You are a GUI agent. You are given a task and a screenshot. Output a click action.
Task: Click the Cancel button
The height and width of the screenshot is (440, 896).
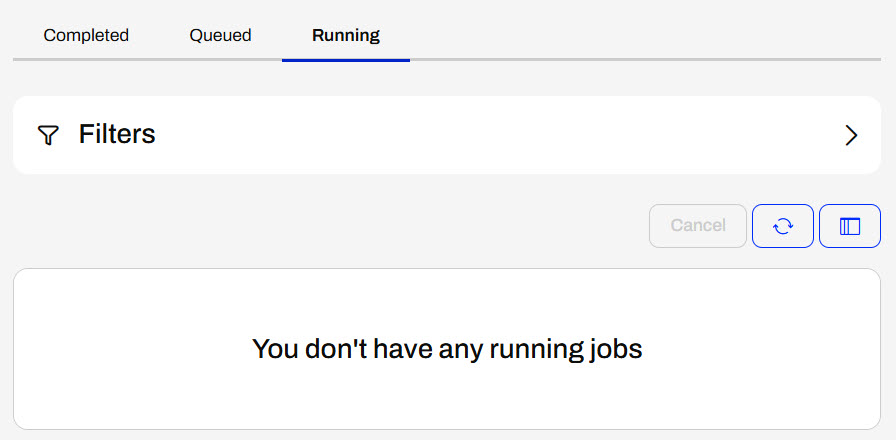(x=698, y=226)
